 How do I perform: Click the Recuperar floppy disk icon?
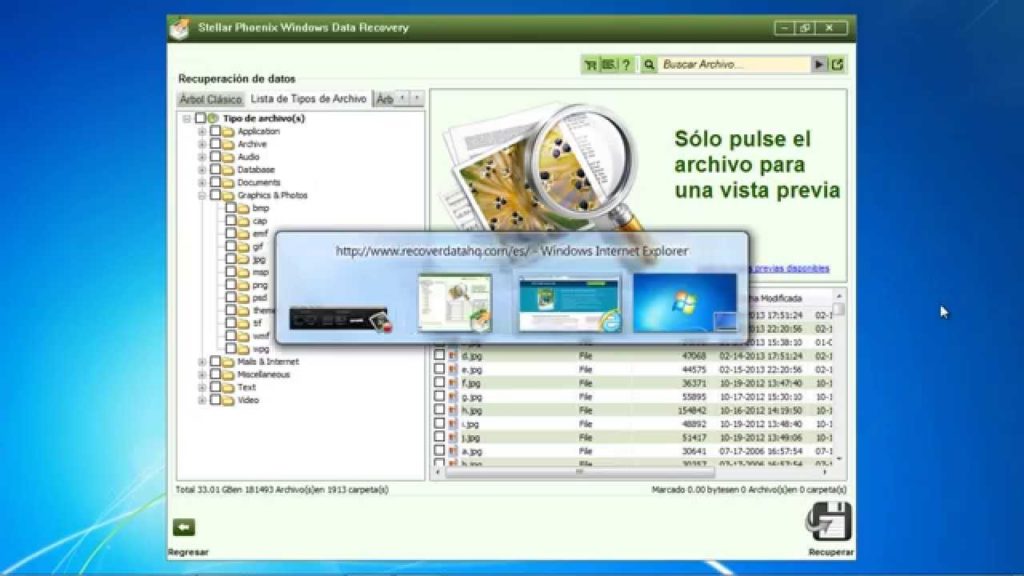(x=829, y=522)
